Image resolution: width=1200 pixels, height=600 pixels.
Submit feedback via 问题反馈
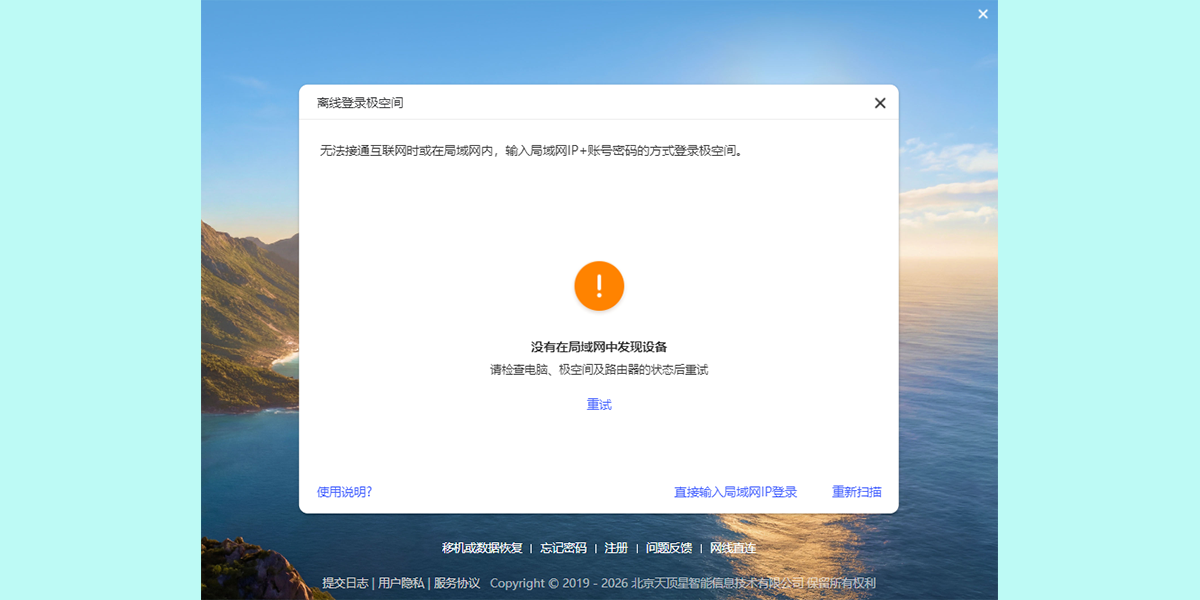point(671,548)
